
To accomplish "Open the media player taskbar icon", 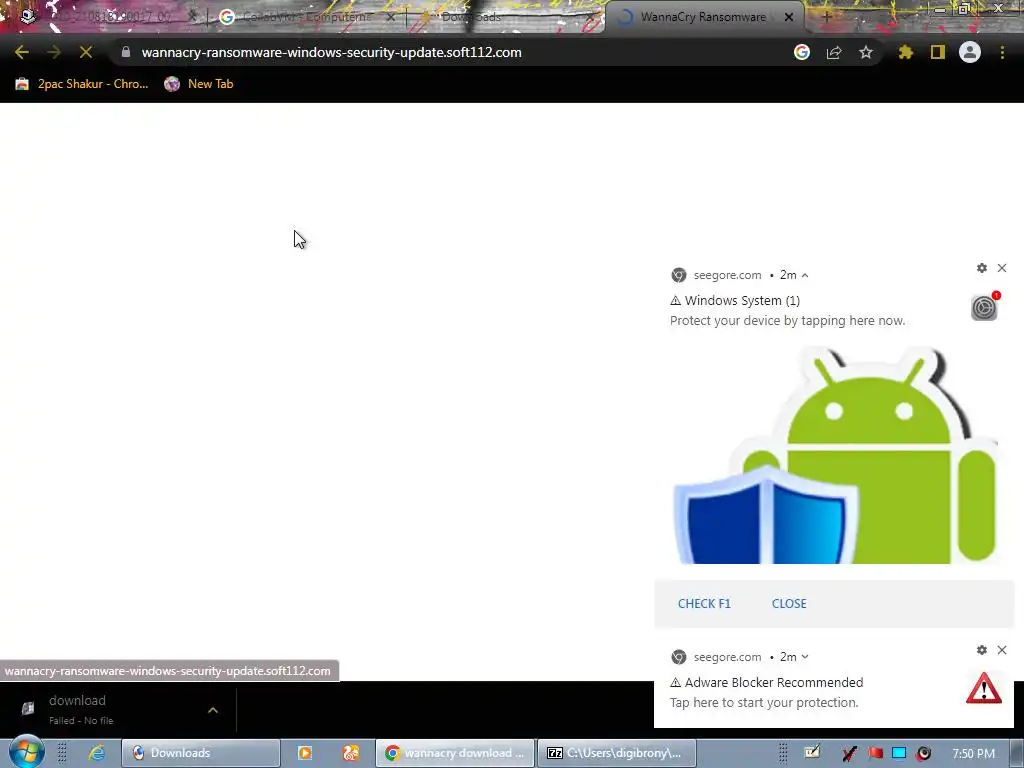I will [304, 753].
